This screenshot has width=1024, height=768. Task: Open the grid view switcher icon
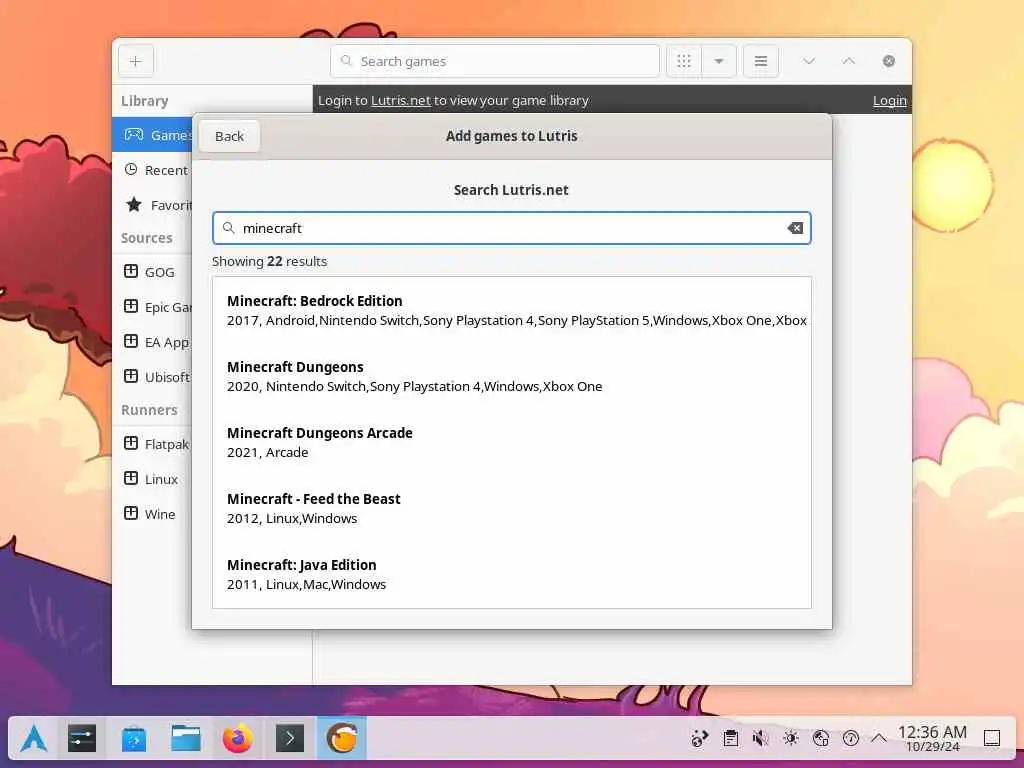[684, 61]
